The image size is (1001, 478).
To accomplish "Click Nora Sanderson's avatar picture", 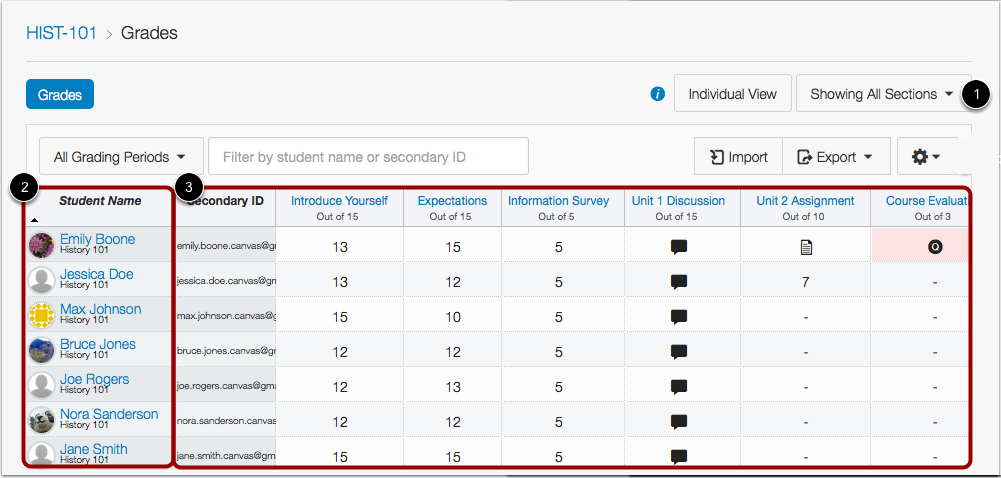I will tap(41, 420).
